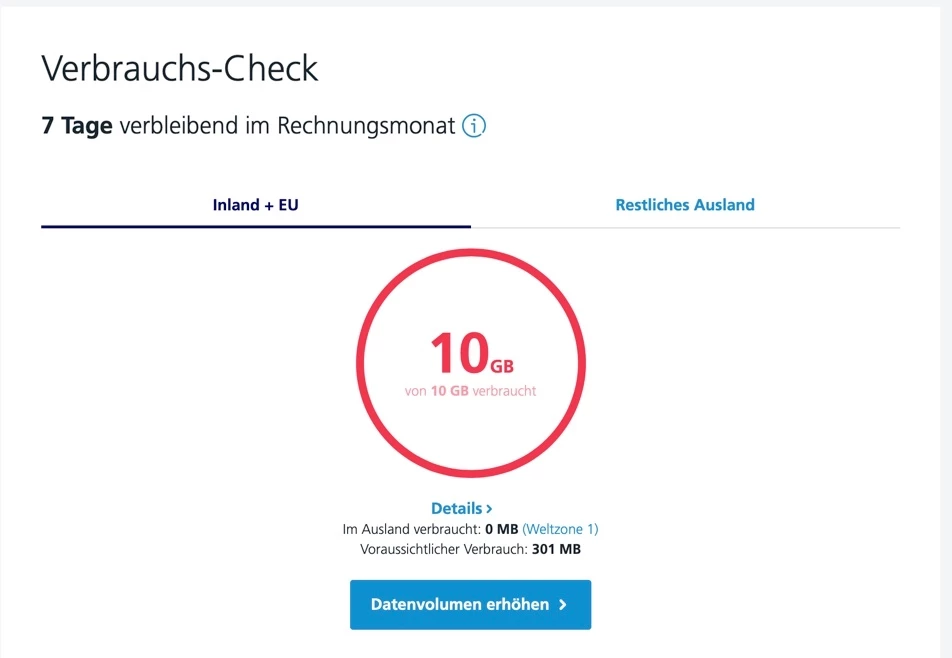This screenshot has width=952, height=658.
Task: Click the '7 Tage' remaining days text
Action: pos(77,127)
